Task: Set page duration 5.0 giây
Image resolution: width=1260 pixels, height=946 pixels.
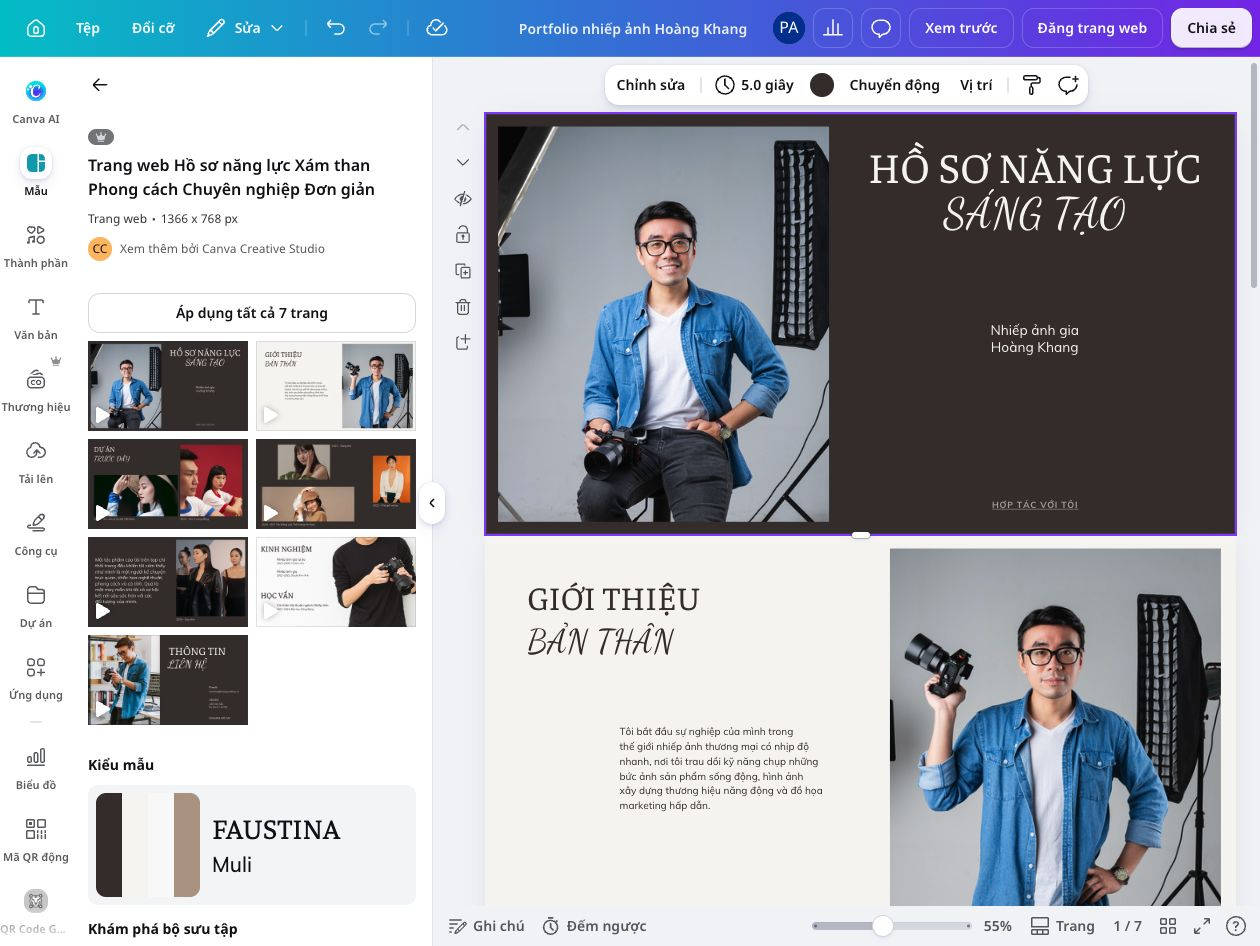Action: pos(755,85)
